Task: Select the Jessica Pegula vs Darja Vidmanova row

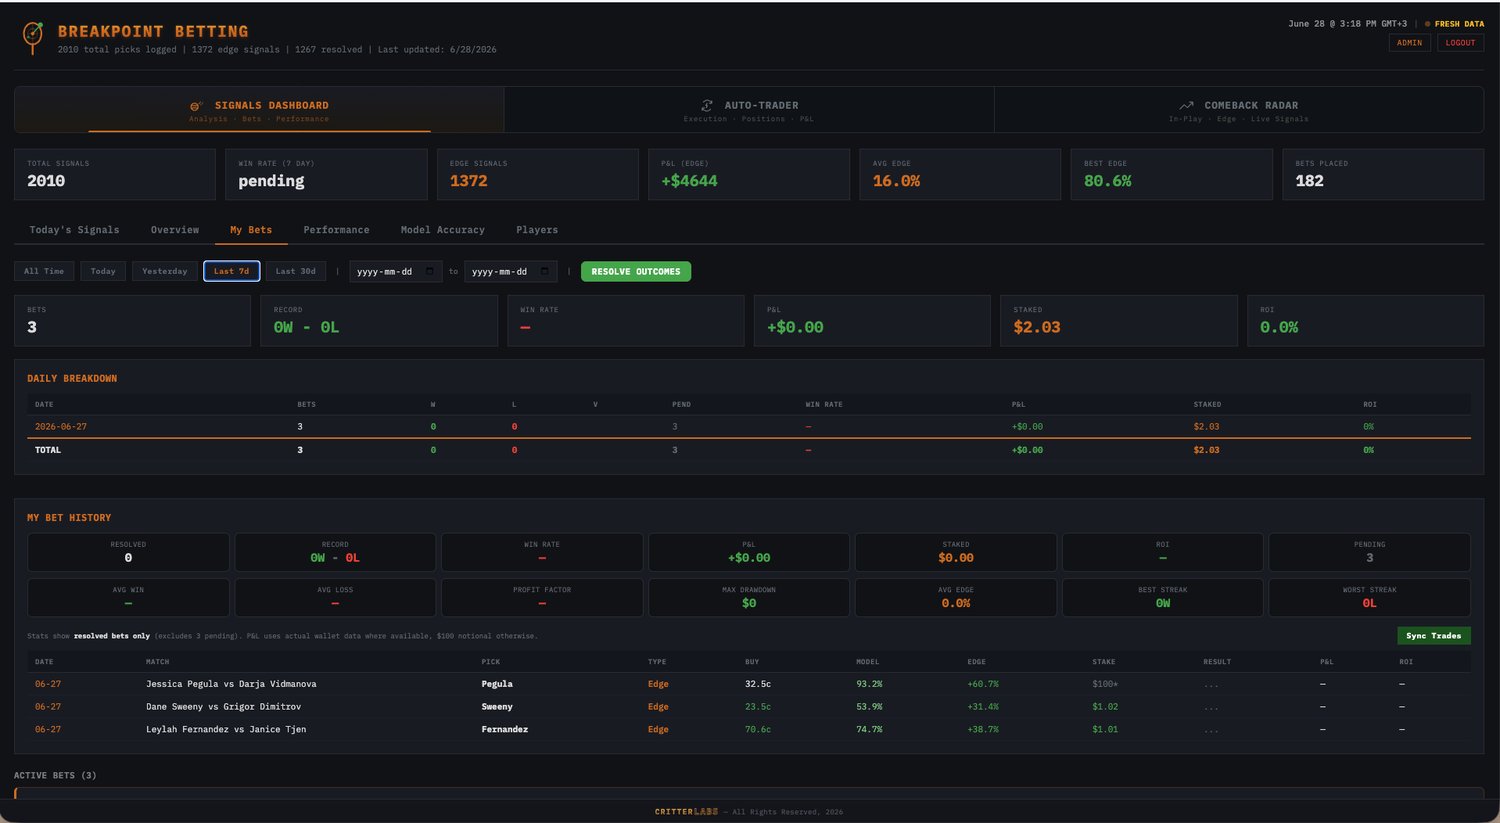Action: click(749, 684)
